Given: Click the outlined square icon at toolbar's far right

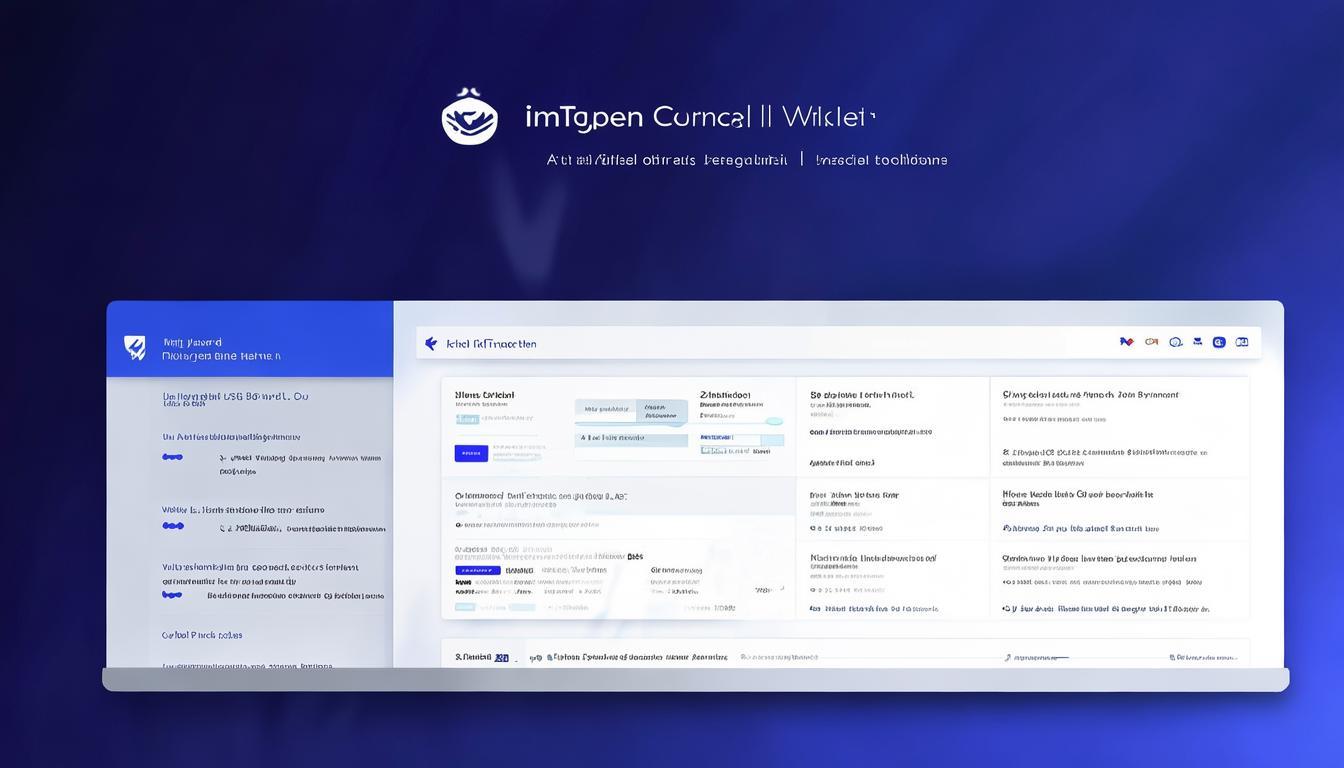Looking at the screenshot, I should point(1242,342).
